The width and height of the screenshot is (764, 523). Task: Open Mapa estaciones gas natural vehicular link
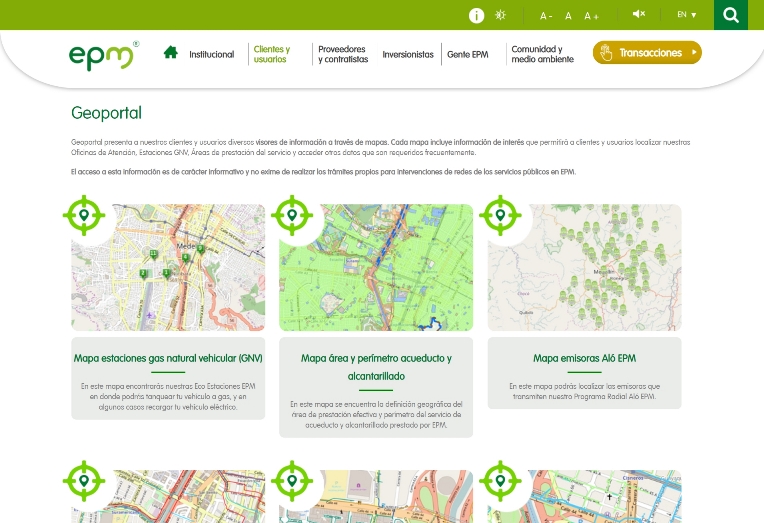click(x=168, y=358)
